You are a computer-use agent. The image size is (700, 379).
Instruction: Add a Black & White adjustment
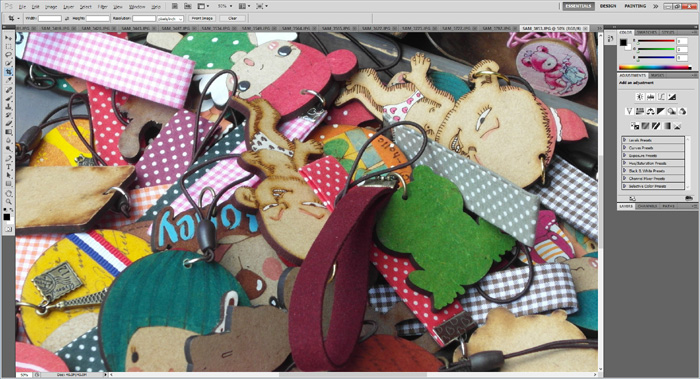click(661, 111)
